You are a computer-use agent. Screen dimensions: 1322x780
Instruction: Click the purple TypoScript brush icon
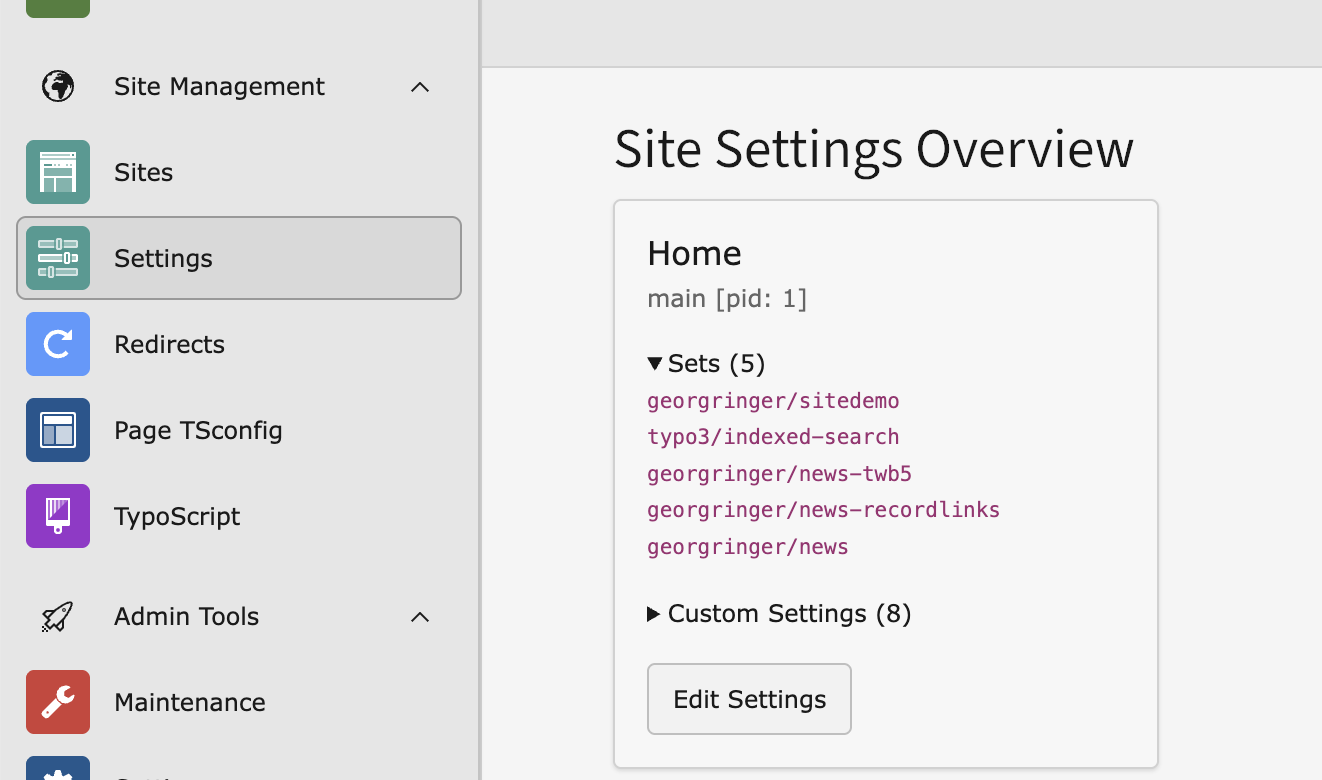[x=58, y=516]
